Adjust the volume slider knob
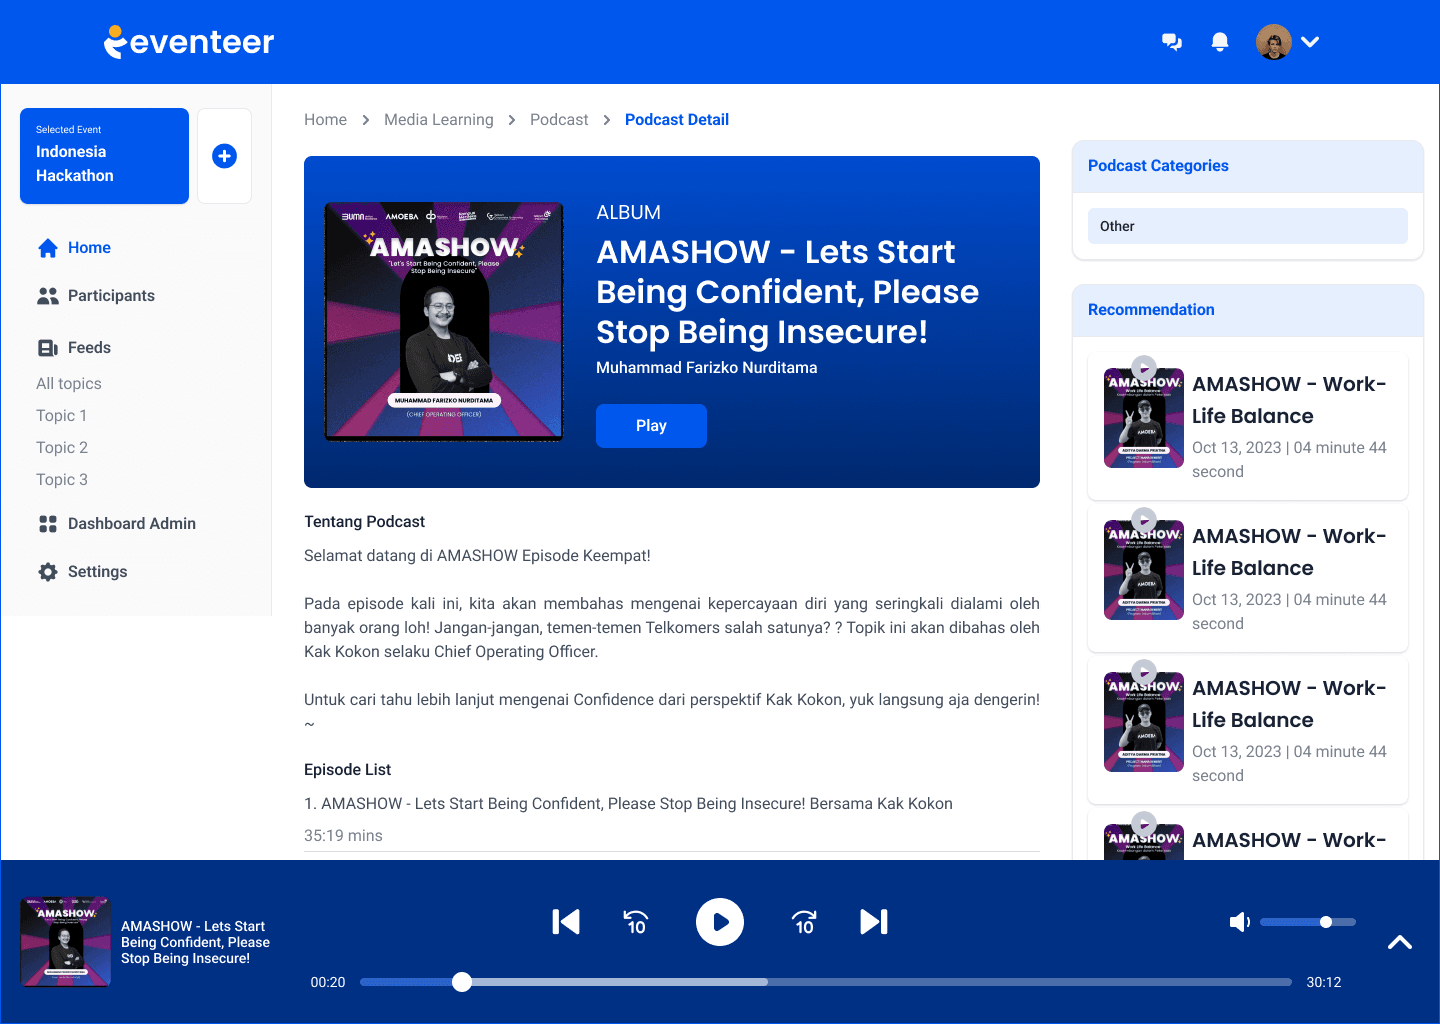1440x1024 pixels. pos(1326,922)
